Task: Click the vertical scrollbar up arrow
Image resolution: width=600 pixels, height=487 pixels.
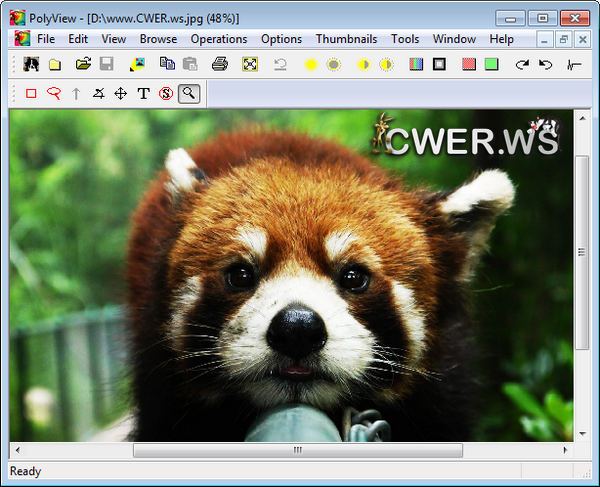Action: [582, 118]
